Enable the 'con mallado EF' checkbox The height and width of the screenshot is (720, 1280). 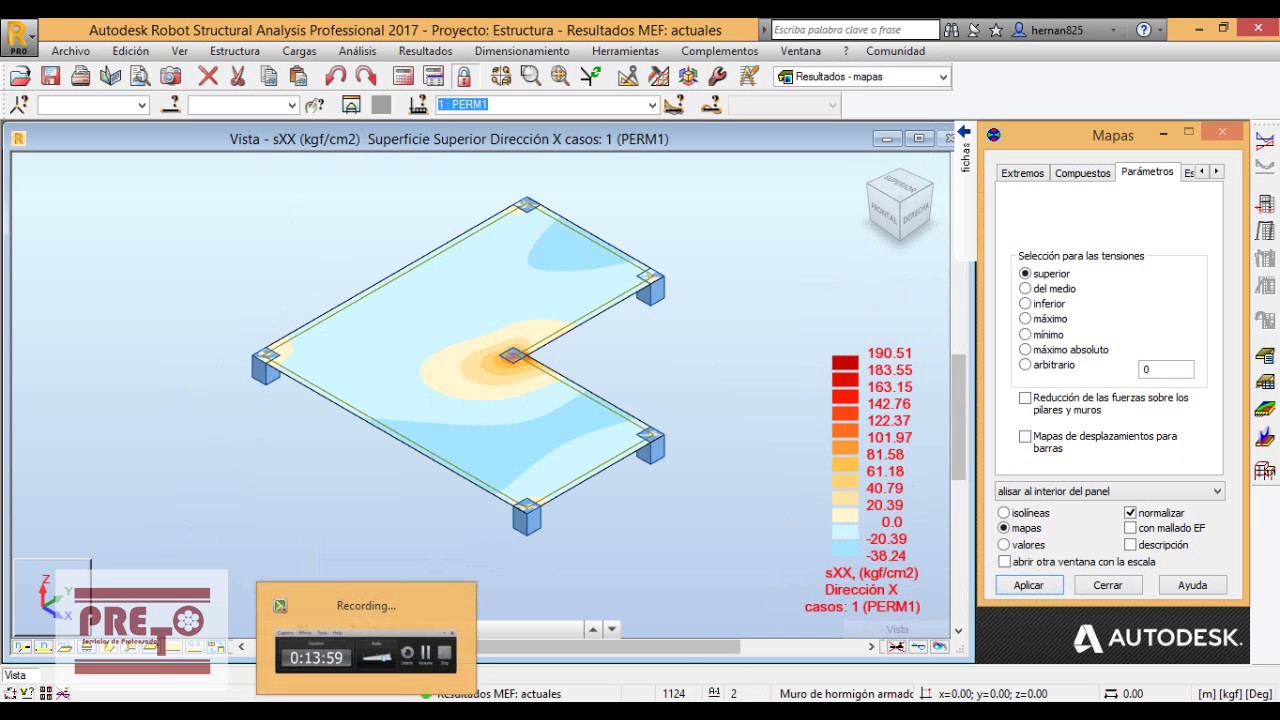1130,528
